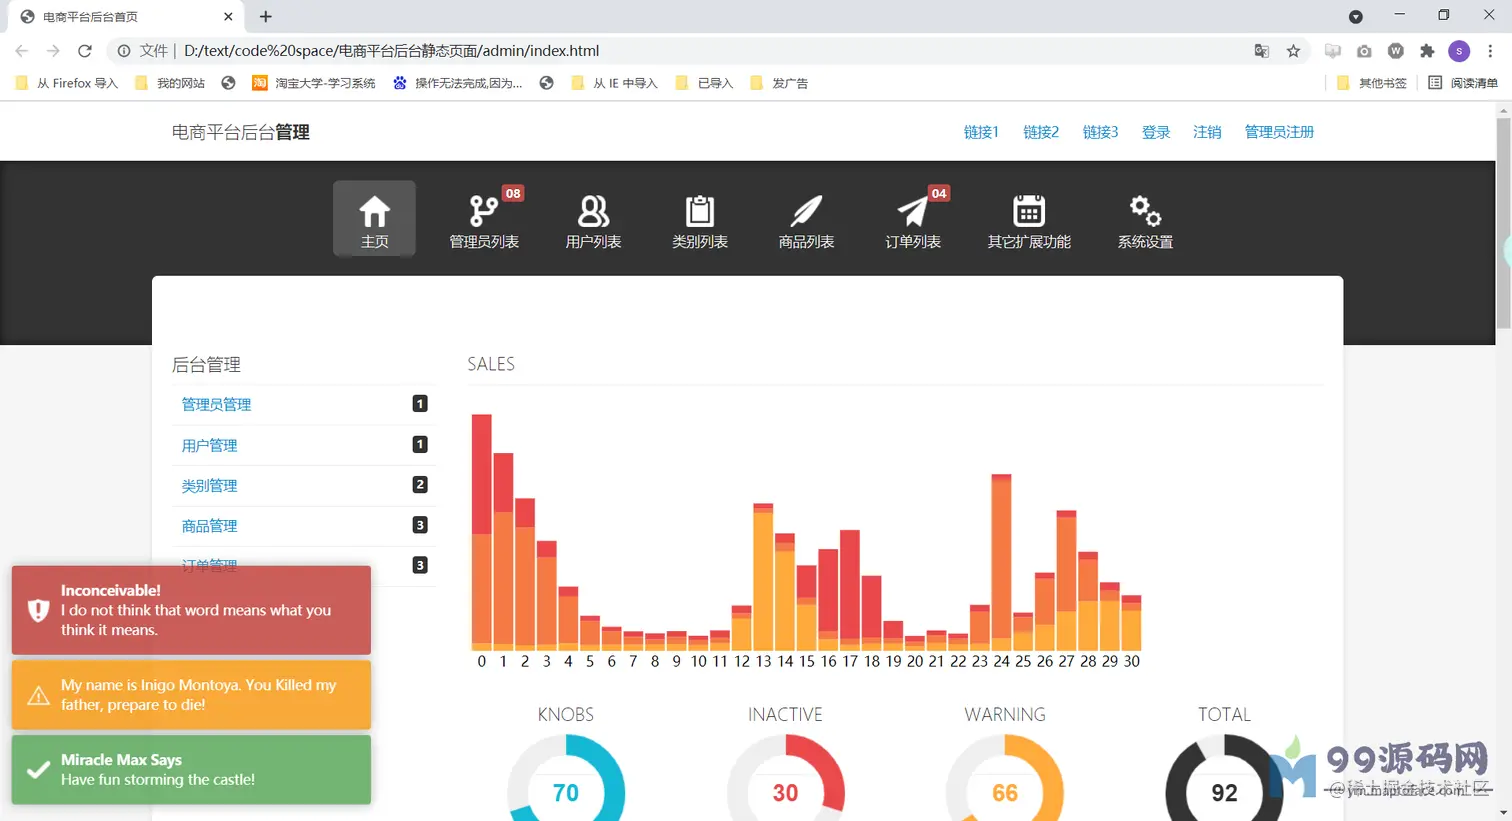Click the address bar URL

391,51
